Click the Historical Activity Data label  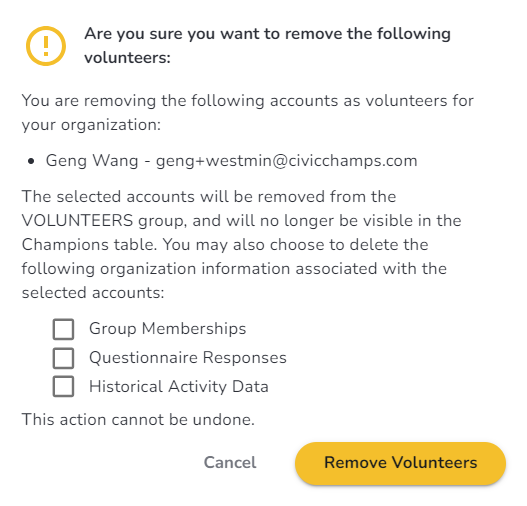coord(178,386)
